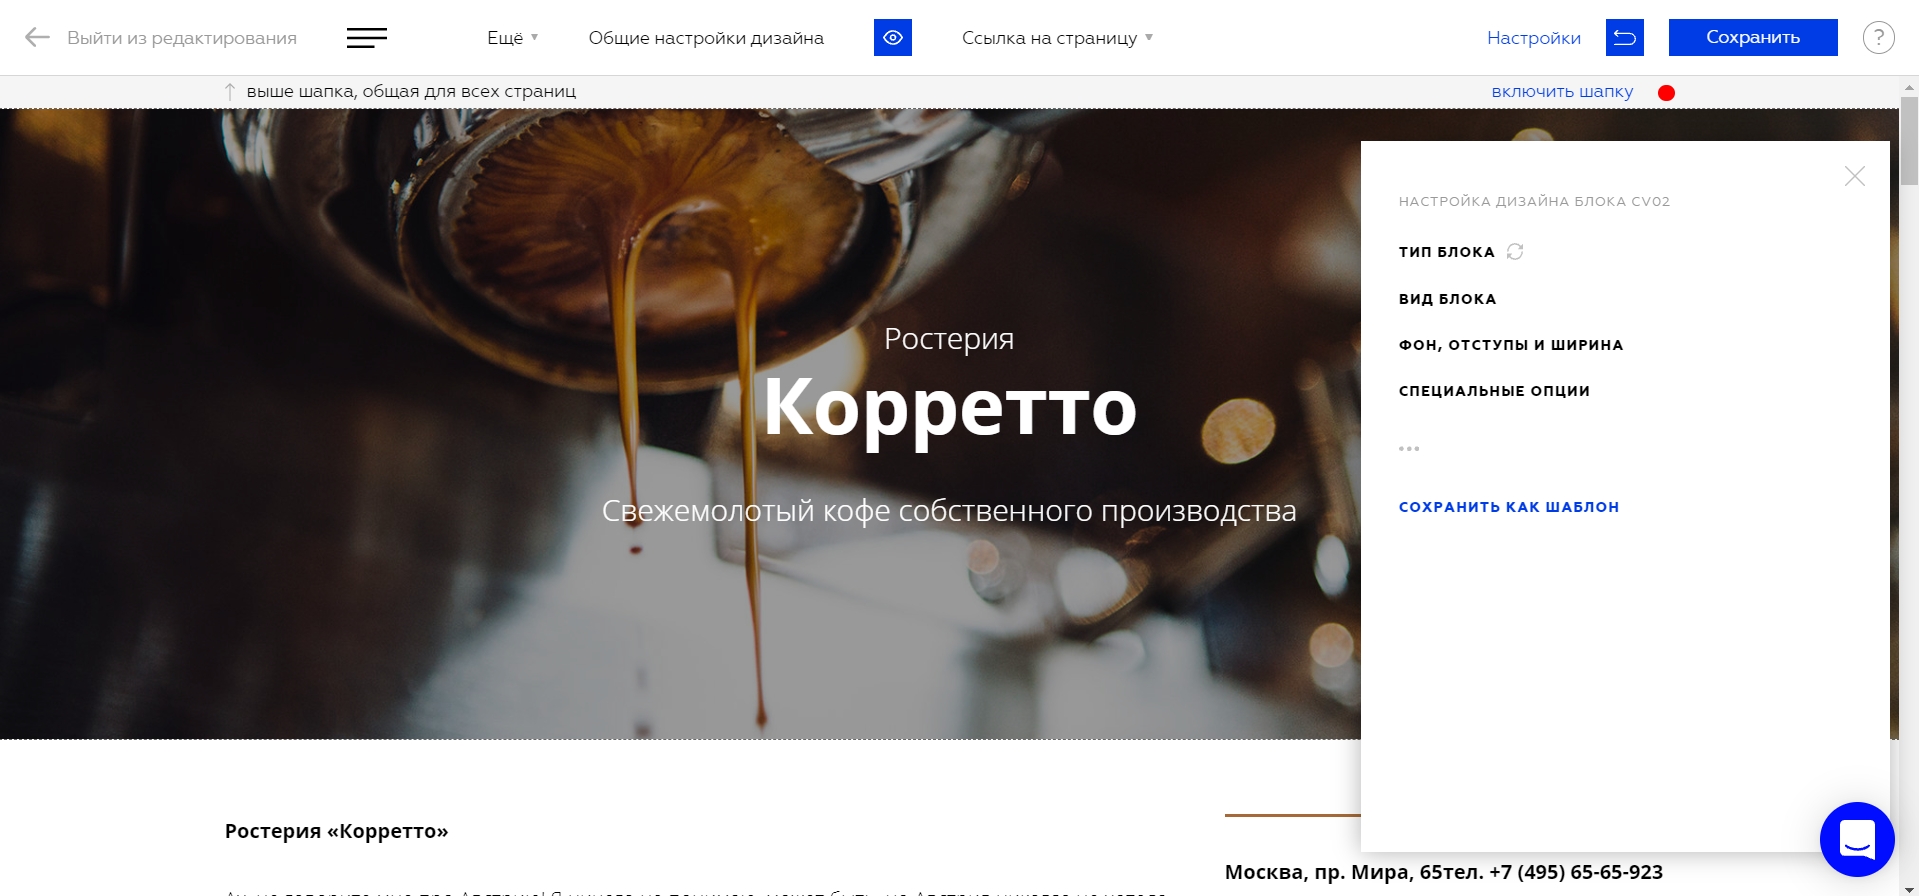Click the back arrow to exit editing
The width and height of the screenshot is (1919, 896).
[x=37, y=38]
